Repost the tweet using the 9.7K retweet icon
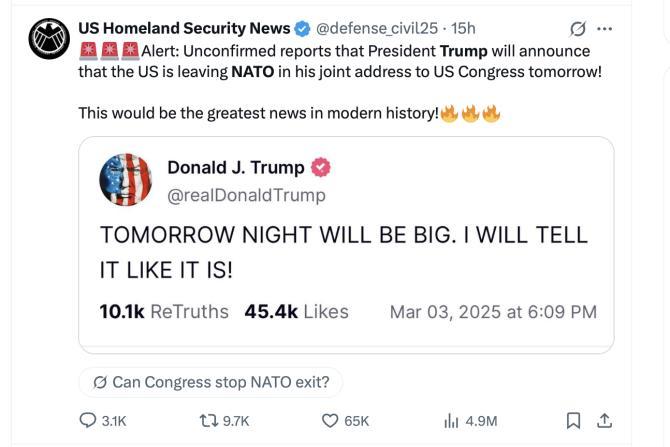The image size is (670, 447). click(211, 421)
